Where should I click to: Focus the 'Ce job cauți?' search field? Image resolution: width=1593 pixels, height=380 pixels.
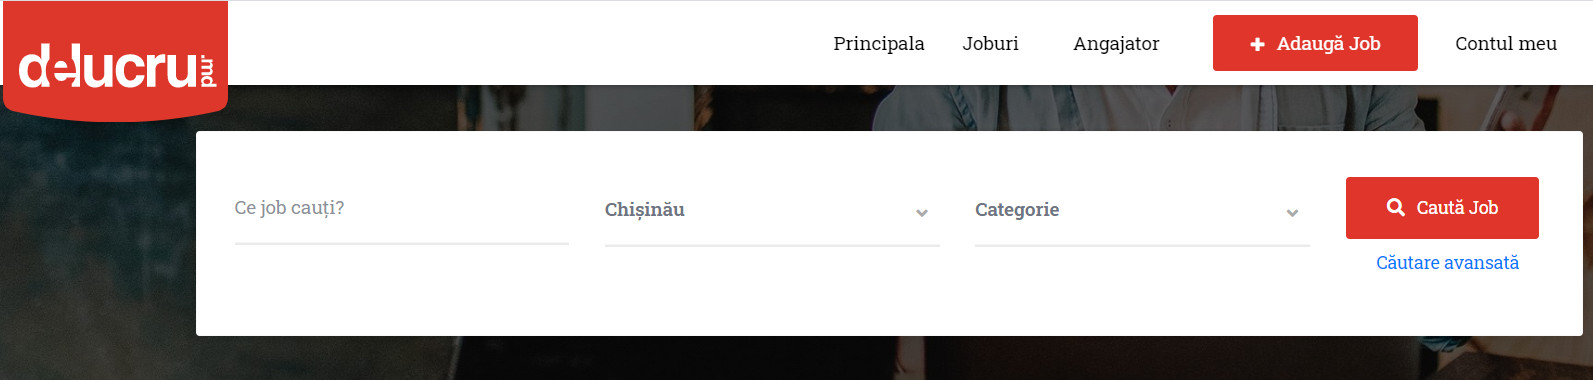402,209
